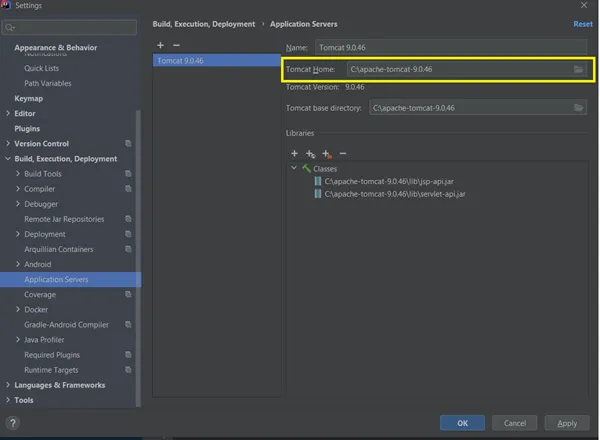The width and height of the screenshot is (600, 440).
Task: Expand the Java Profiler node
Action: coord(18,339)
